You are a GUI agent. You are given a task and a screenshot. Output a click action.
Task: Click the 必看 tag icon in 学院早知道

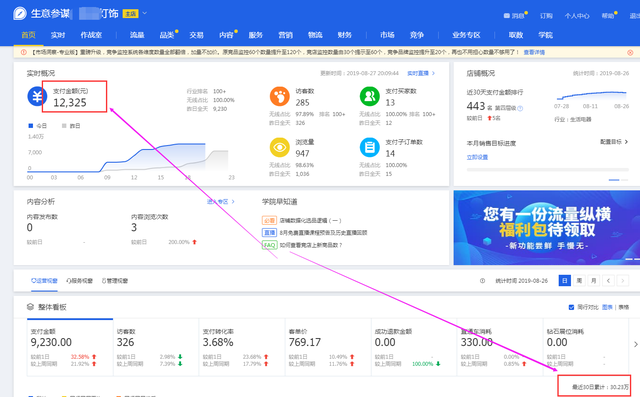coord(269,220)
